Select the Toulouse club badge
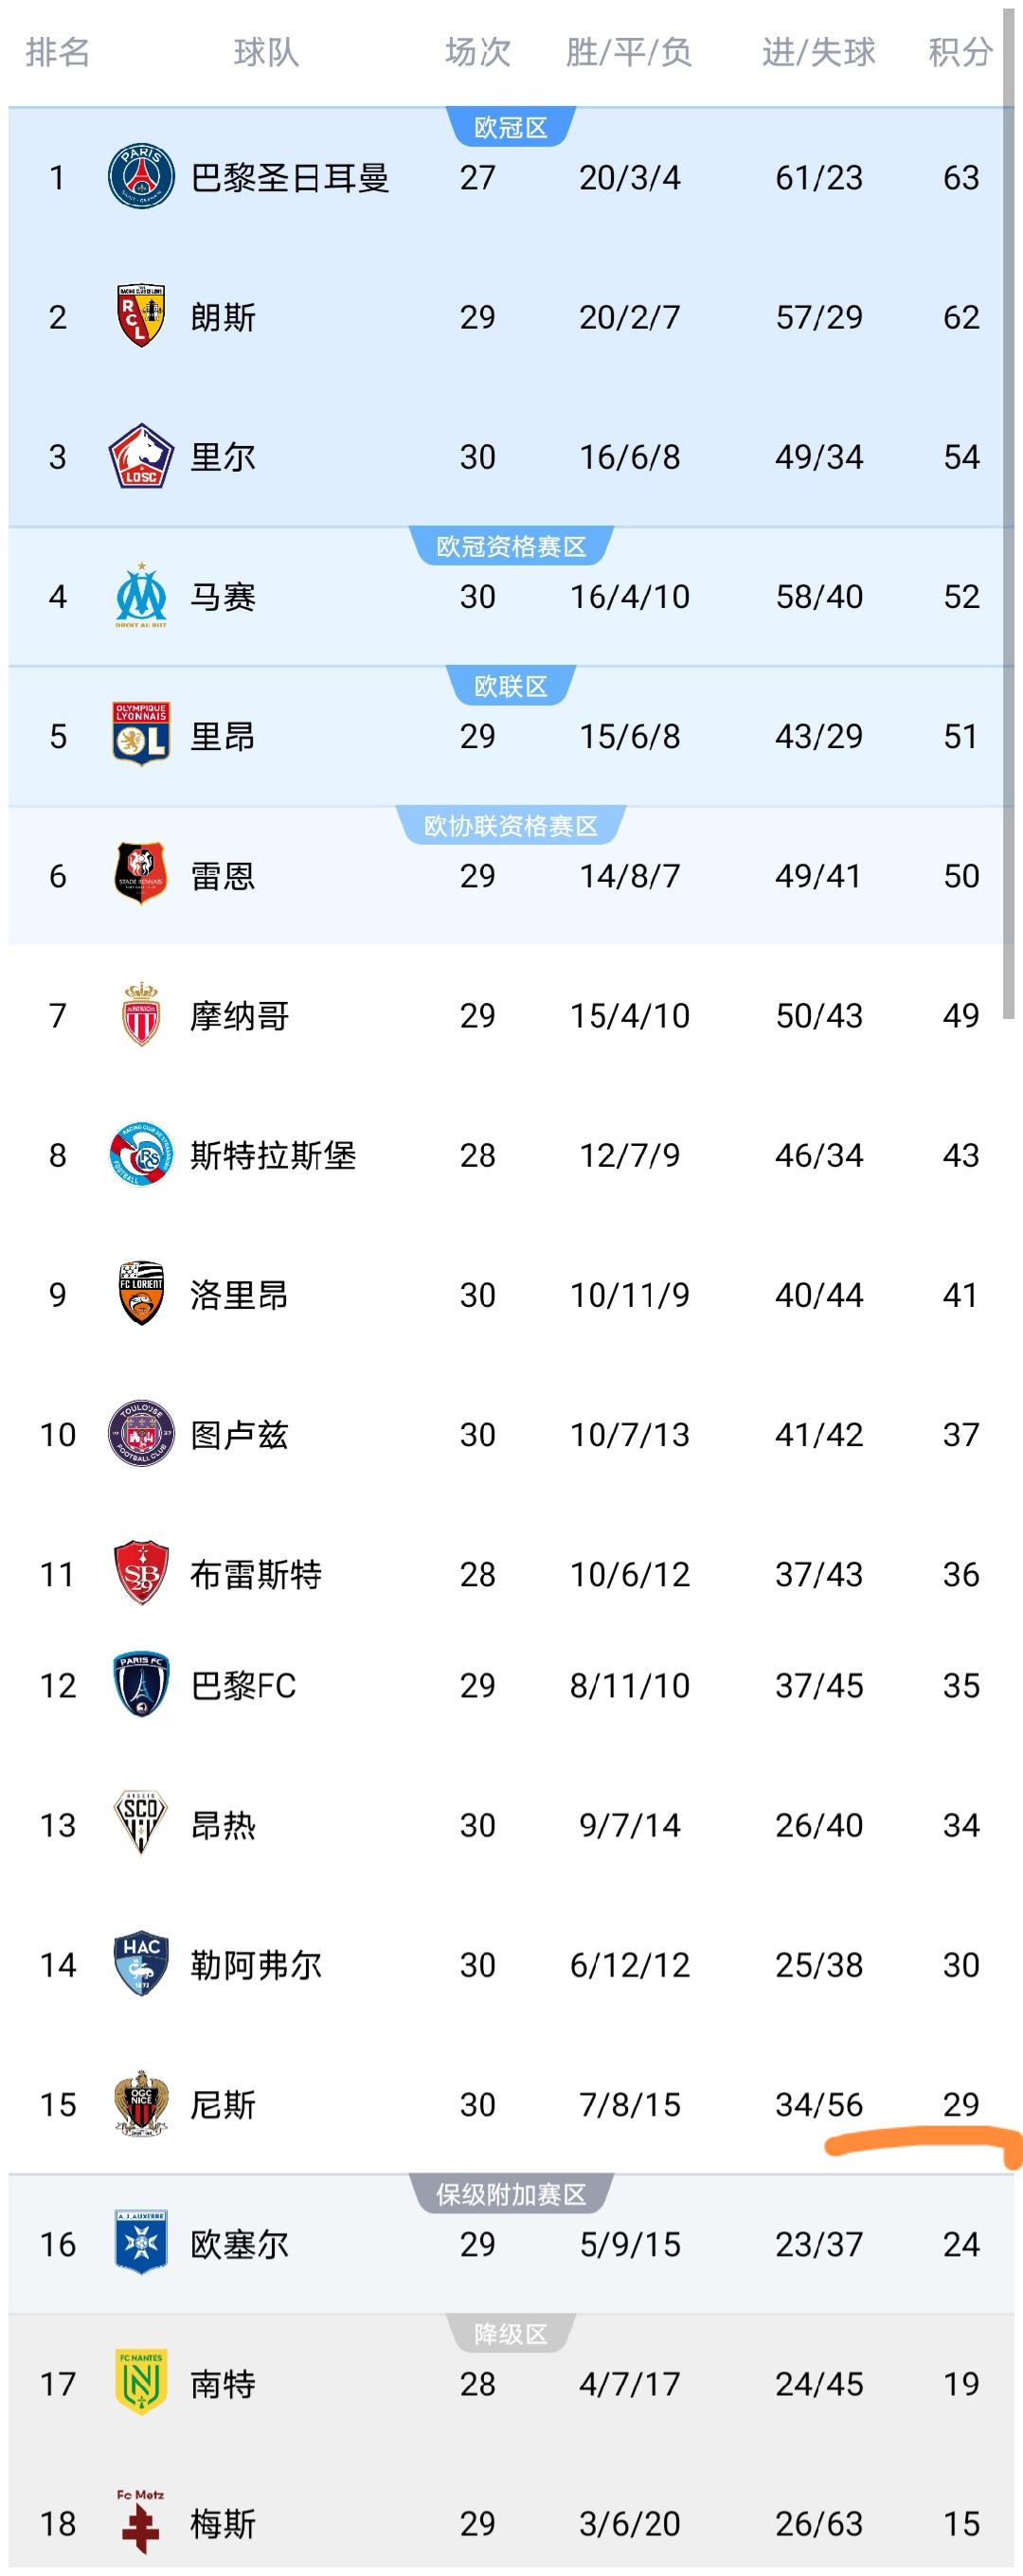 [x=141, y=1434]
